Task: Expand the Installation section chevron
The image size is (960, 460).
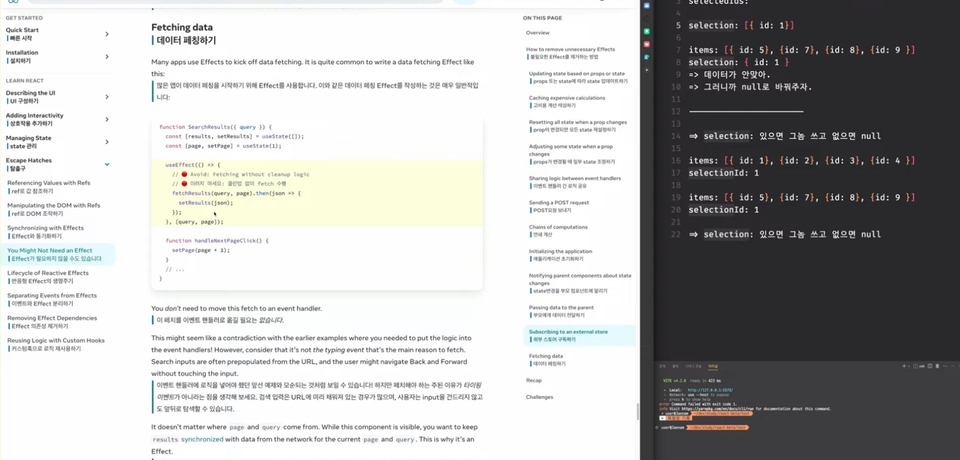Action: coord(107,56)
